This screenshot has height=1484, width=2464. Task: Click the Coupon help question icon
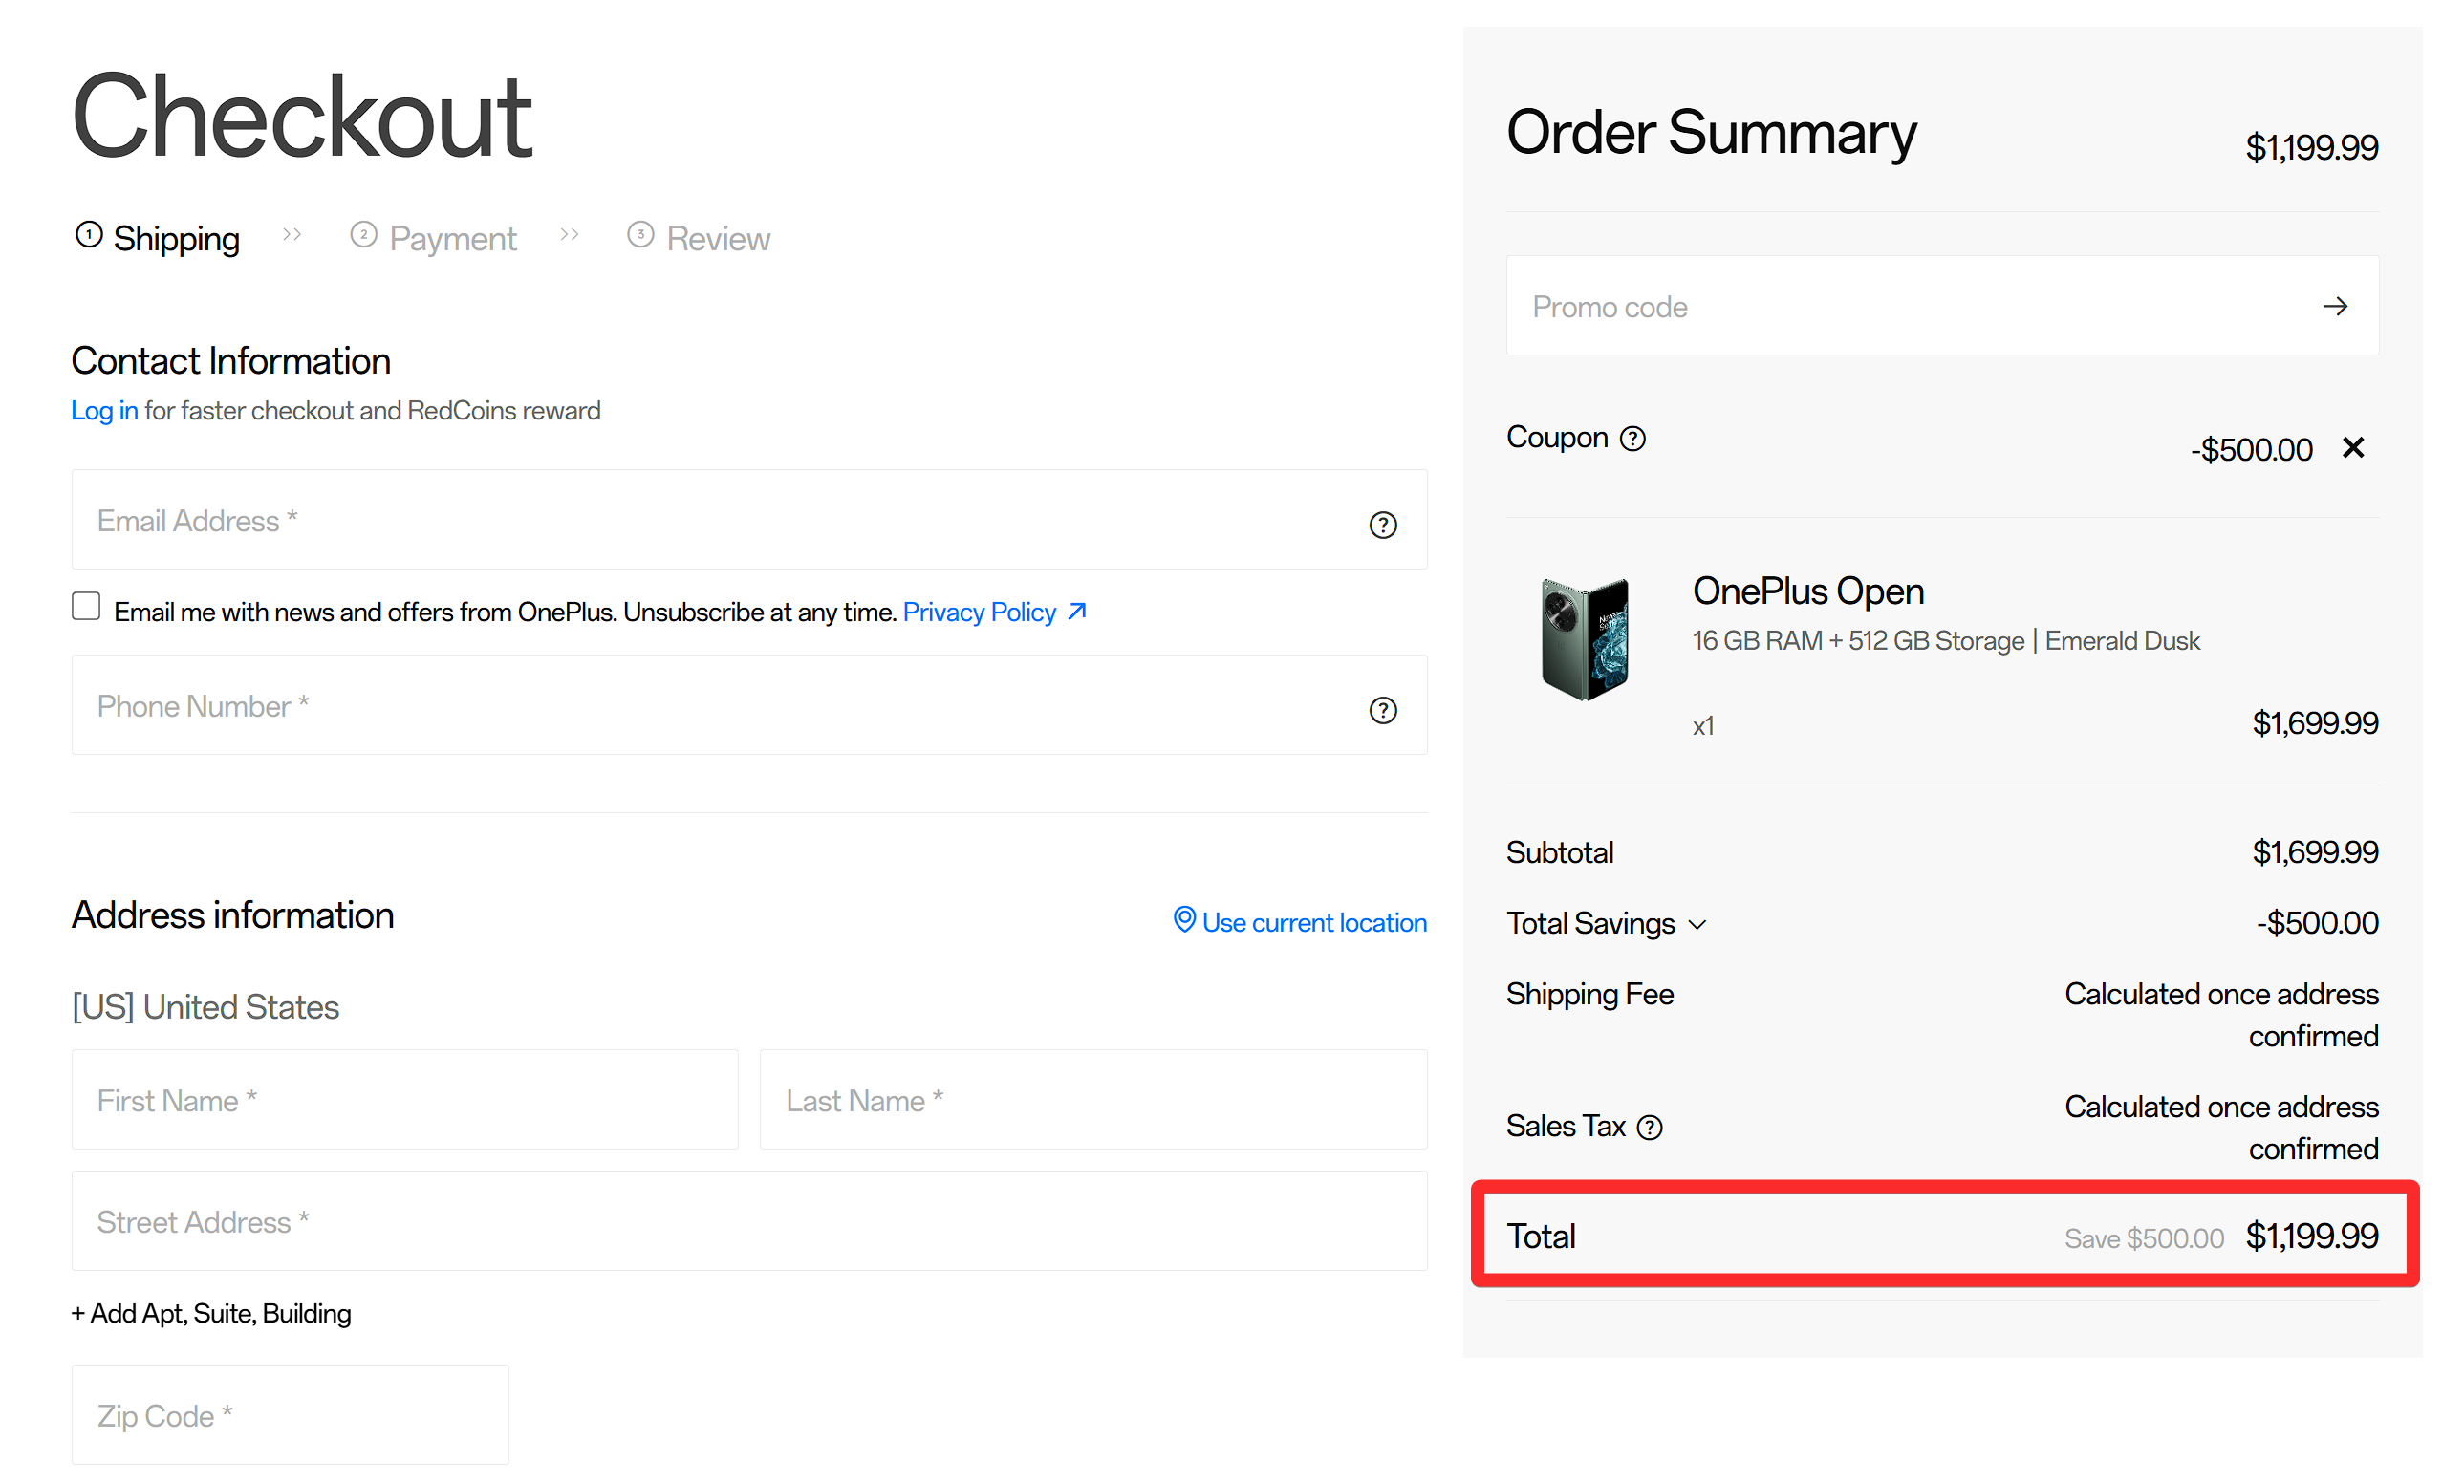(1632, 438)
